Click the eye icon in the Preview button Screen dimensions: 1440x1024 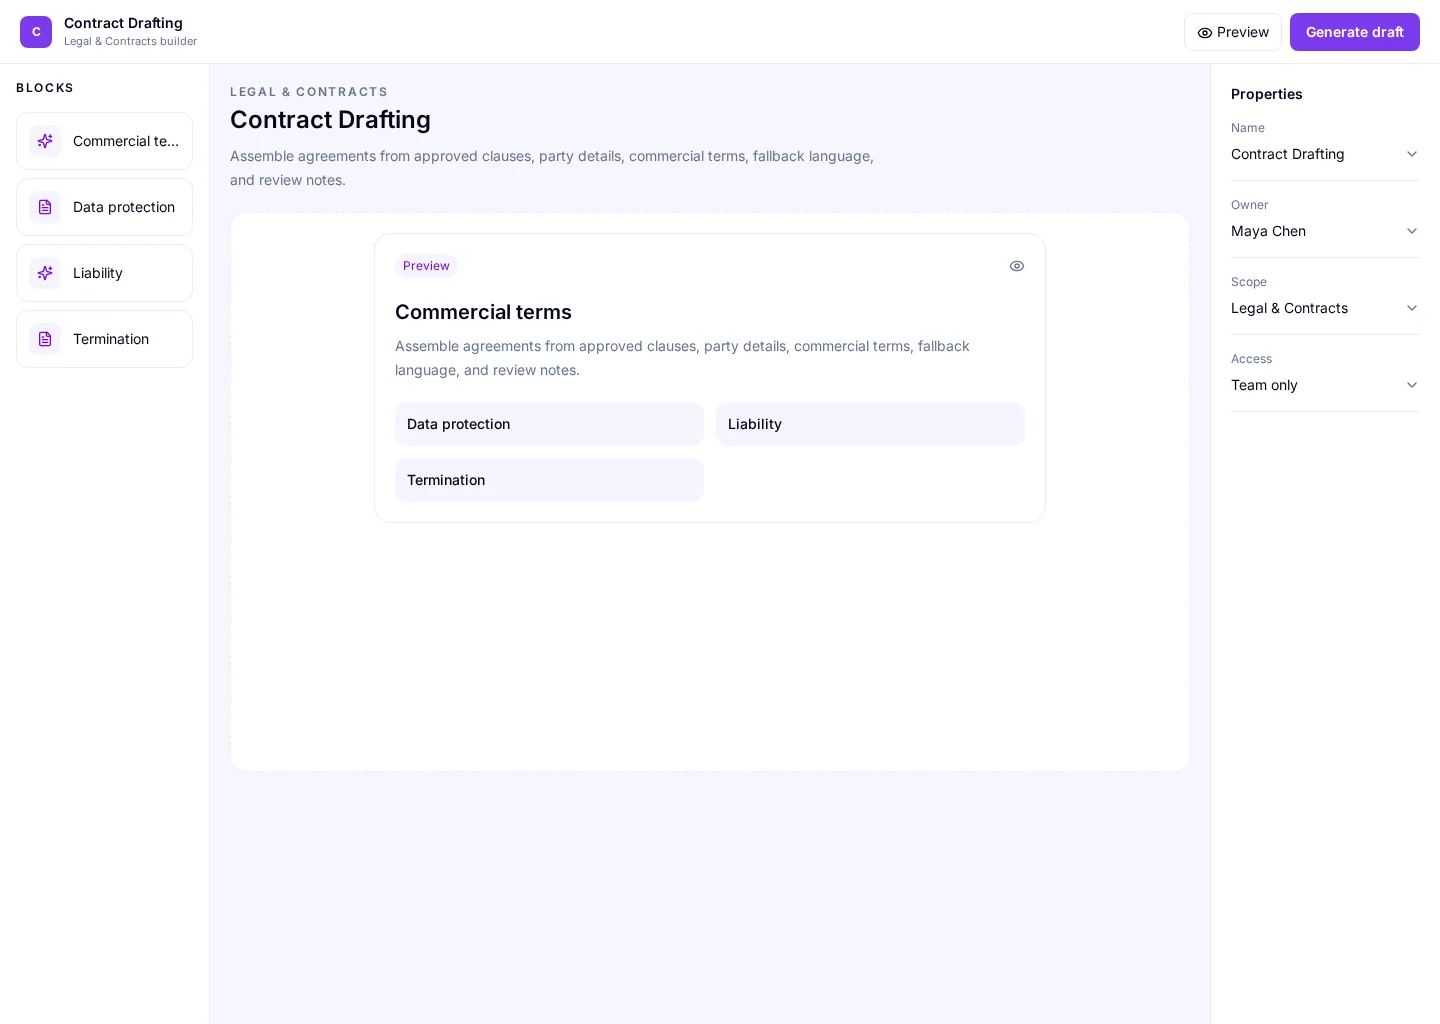pos(1205,33)
